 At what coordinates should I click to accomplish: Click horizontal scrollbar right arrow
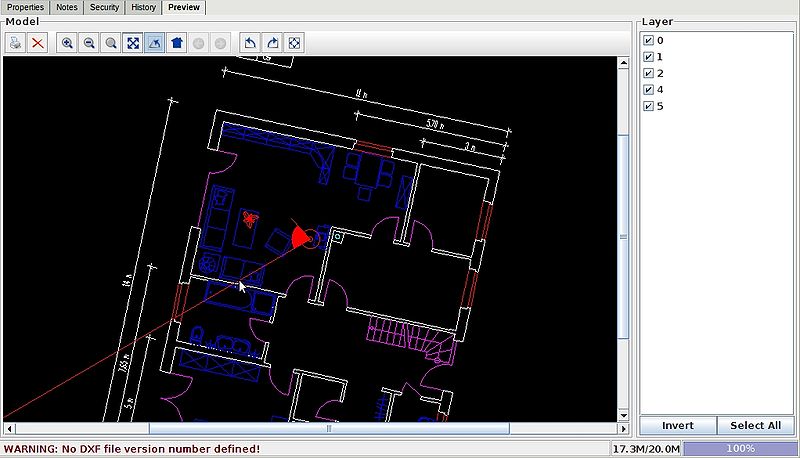pyautogui.click(x=623, y=428)
